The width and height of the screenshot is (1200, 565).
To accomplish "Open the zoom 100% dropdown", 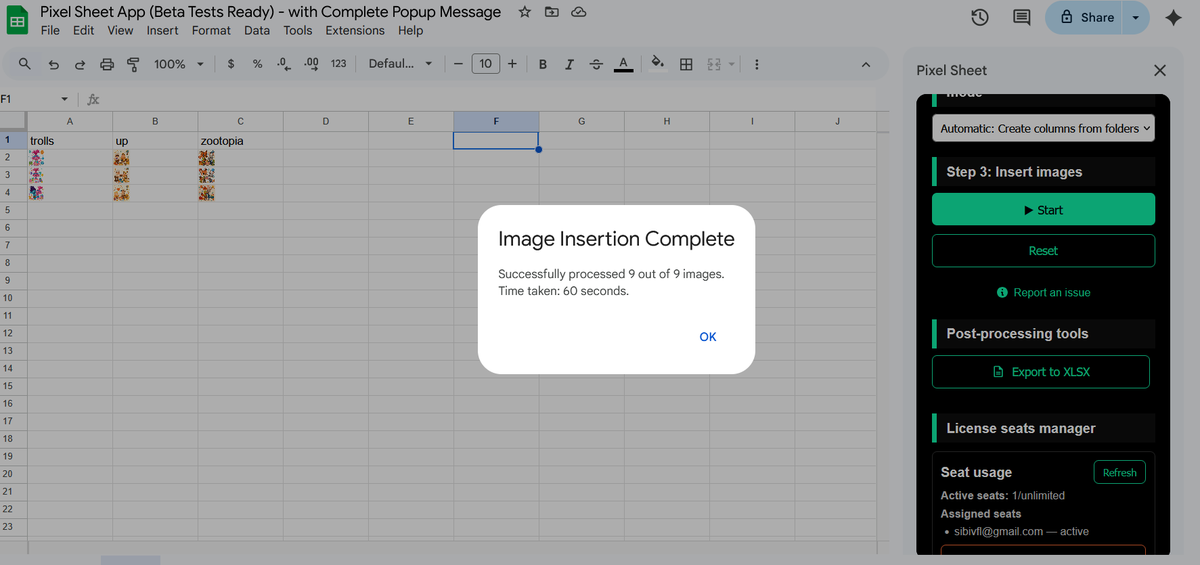I will [x=179, y=64].
